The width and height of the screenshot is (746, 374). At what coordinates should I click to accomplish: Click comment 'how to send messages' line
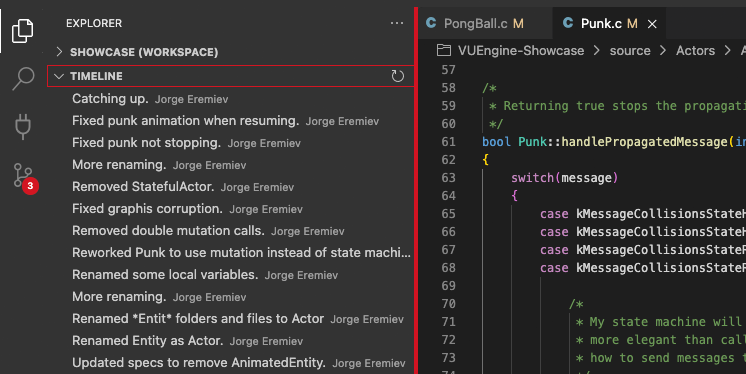[660, 358]
